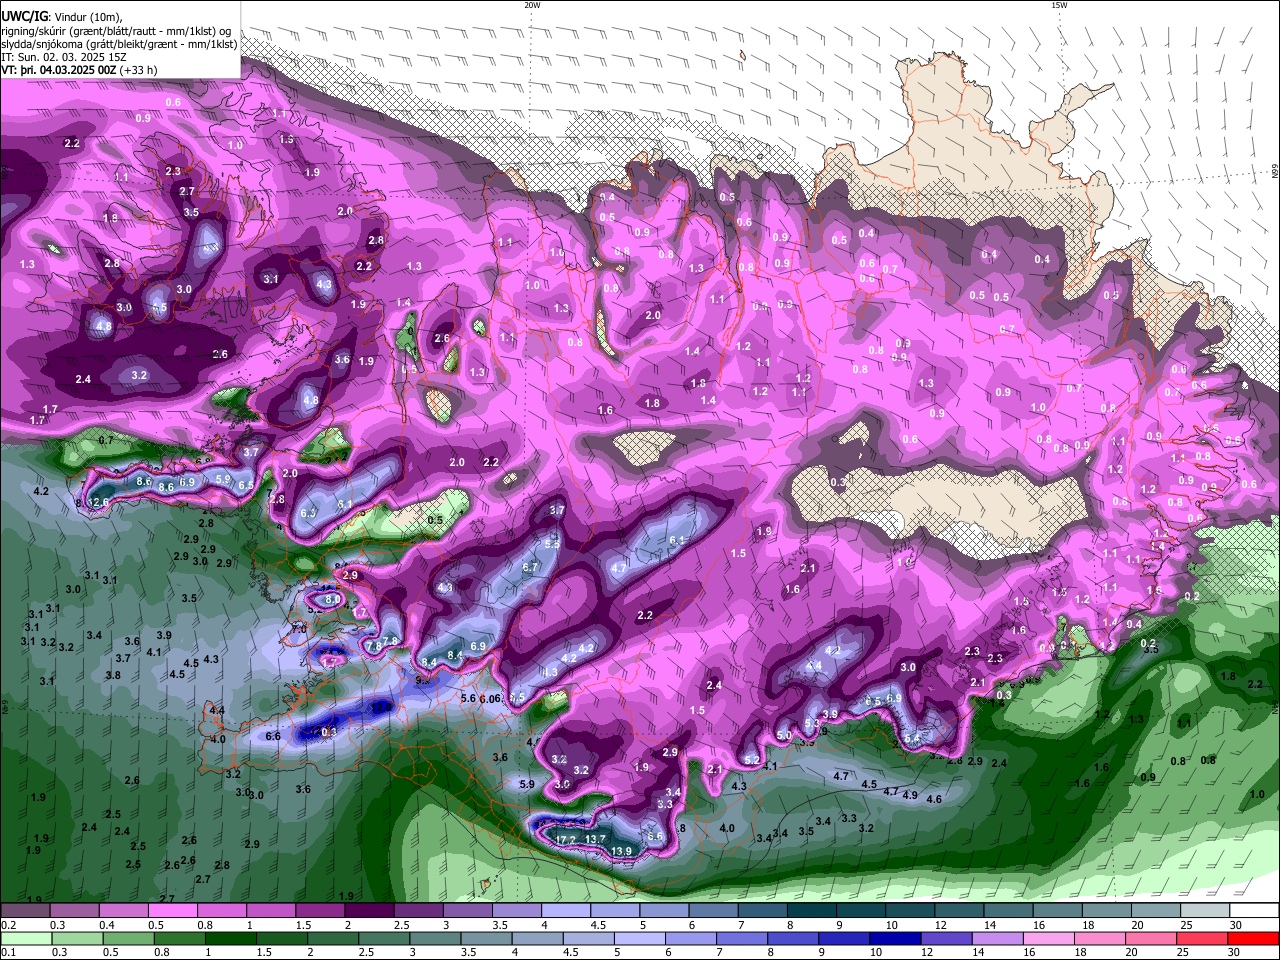1280x960 pixels.
Task: Select the "IT: Sun. 02. 03. 2025 15Z" line
Action: (65, 58)
